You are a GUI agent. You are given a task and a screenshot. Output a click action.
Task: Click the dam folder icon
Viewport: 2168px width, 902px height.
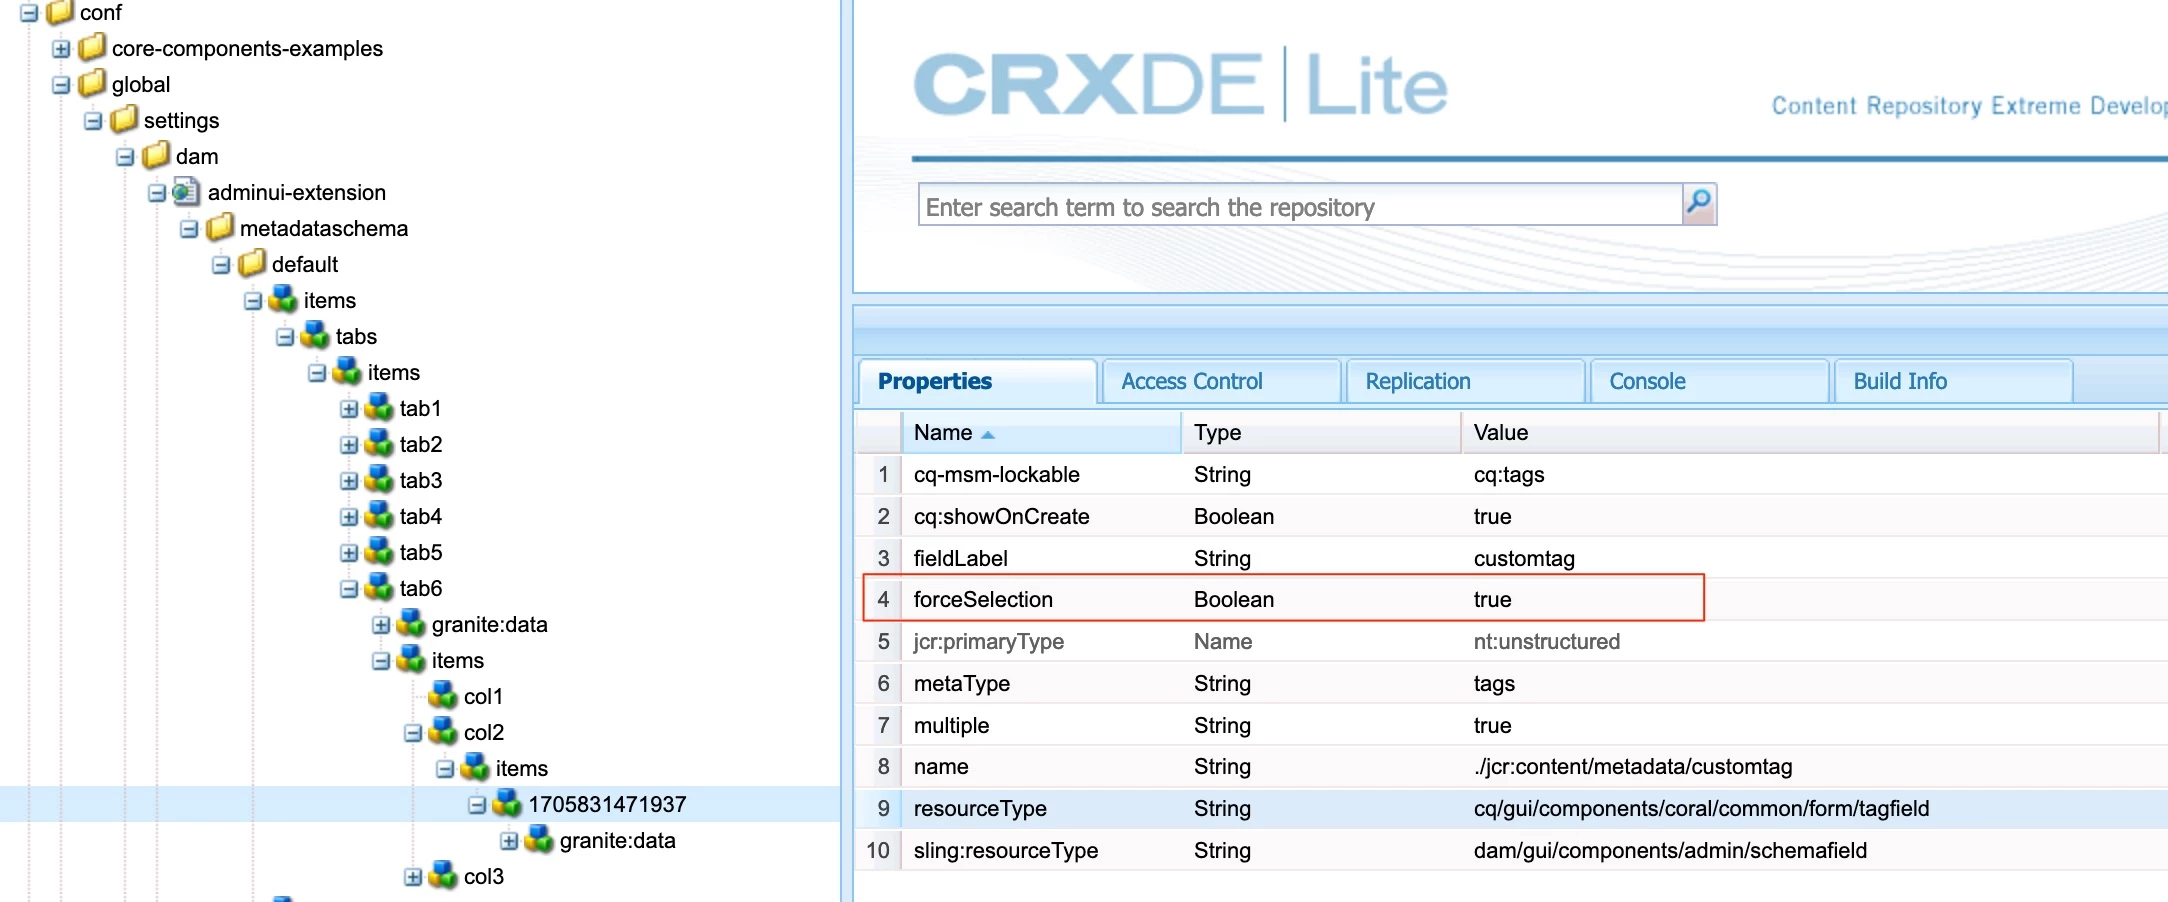156,156
